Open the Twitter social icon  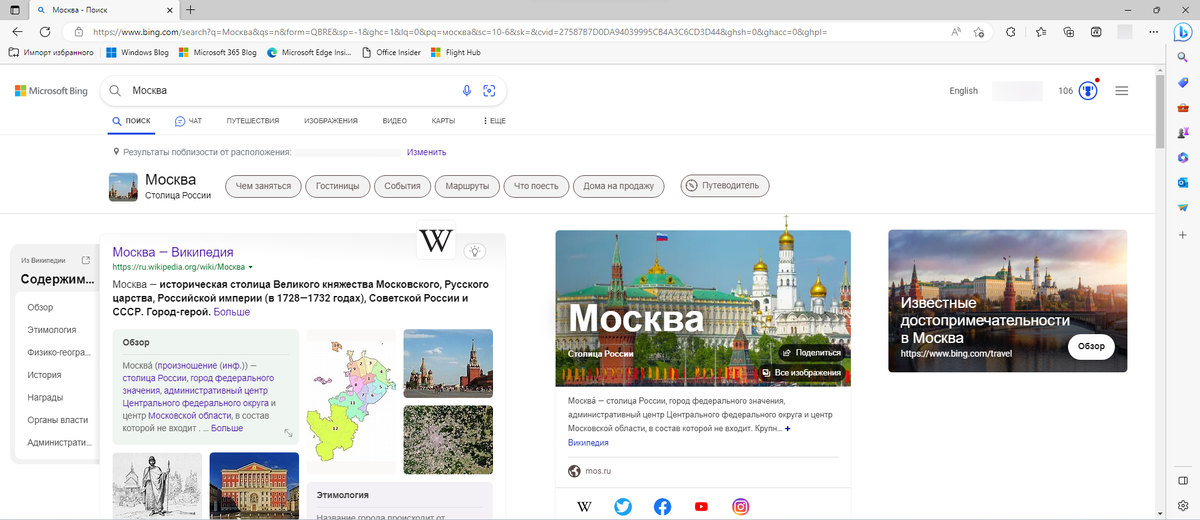click(x=623, y=507)
